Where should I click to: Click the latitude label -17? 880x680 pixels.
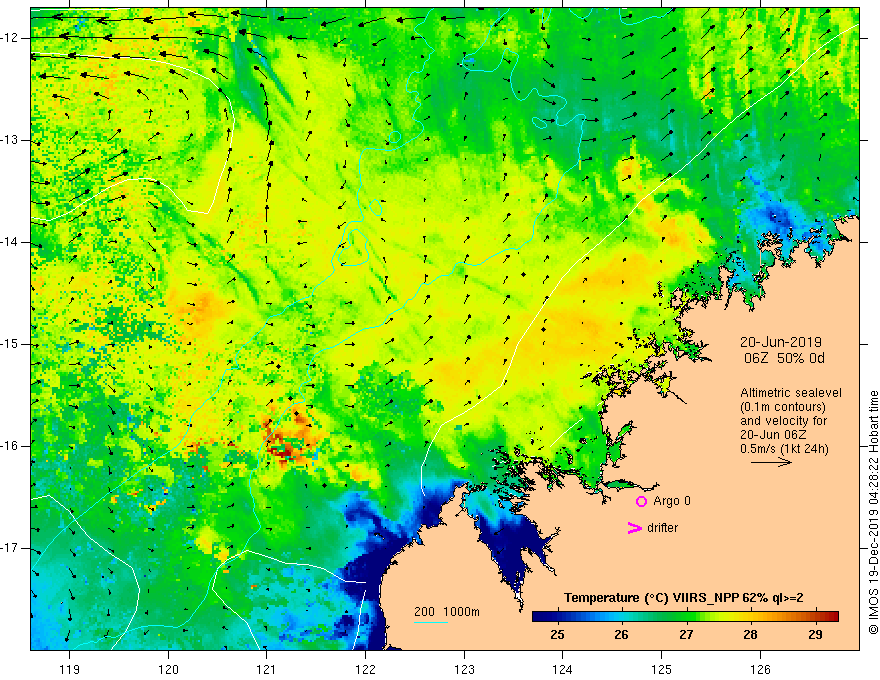11,548
